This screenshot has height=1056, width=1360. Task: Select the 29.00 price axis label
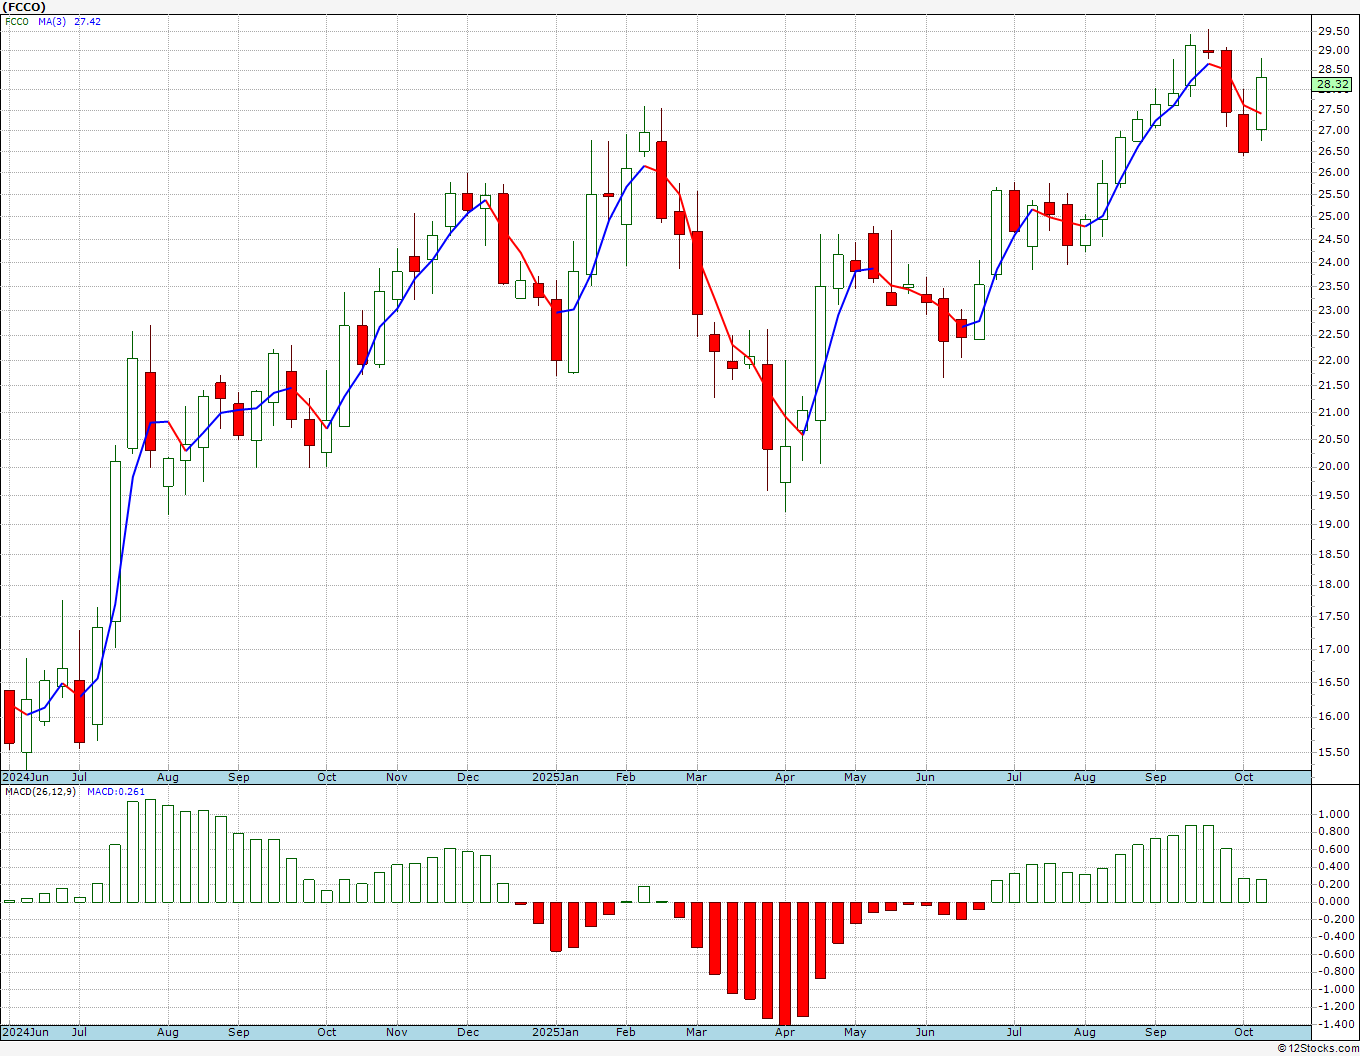1333,50
